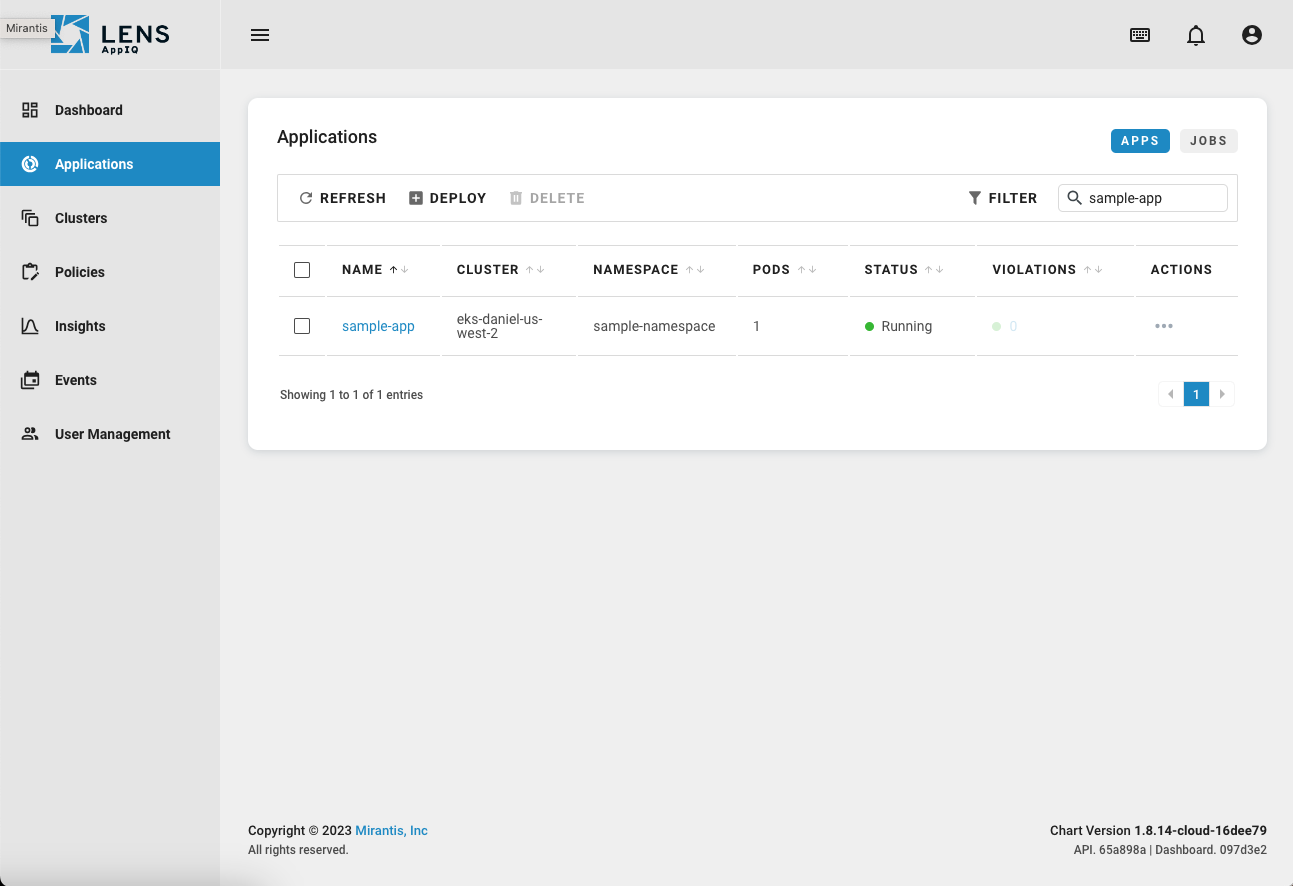
Task: Open the notifications bell
Action: click(1196, 35)
